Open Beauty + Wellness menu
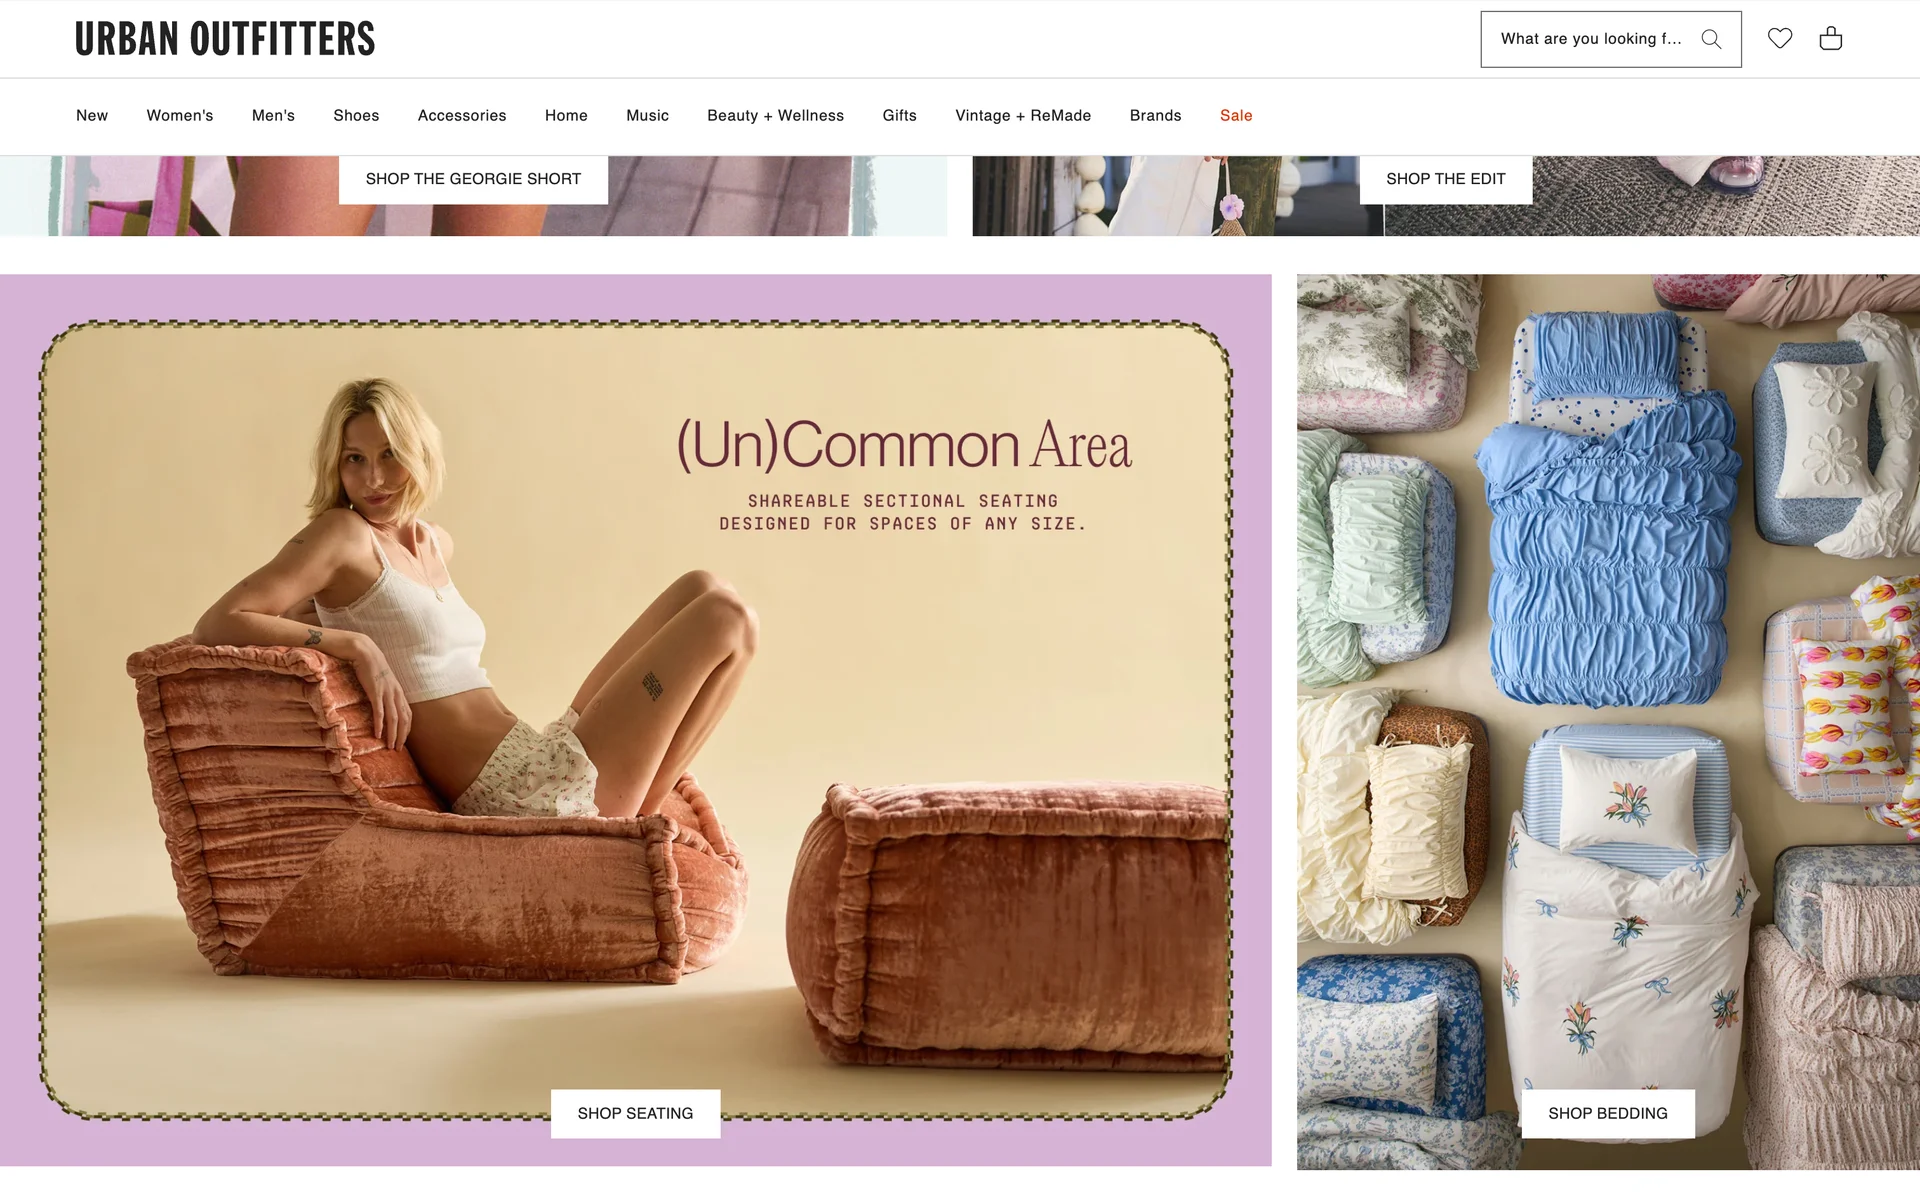 775,116
